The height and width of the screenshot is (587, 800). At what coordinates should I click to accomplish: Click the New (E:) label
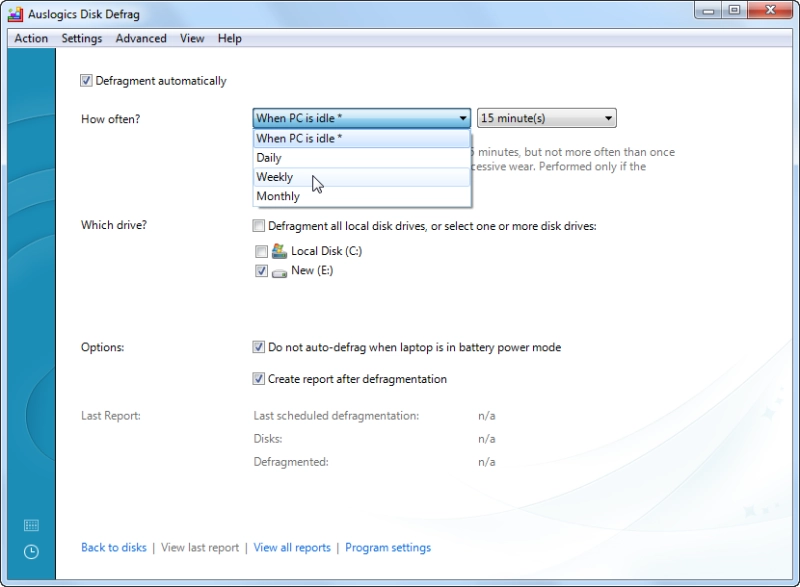(x=312, y=271)
